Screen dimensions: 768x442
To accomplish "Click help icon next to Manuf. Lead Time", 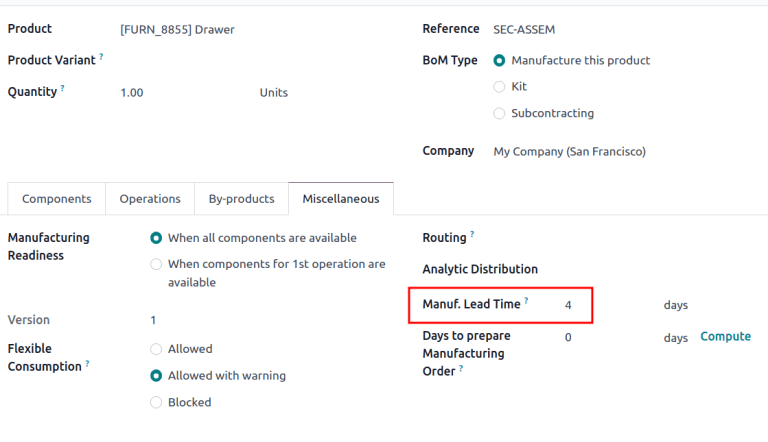I will pyautogui.click(x=526, y=300).
